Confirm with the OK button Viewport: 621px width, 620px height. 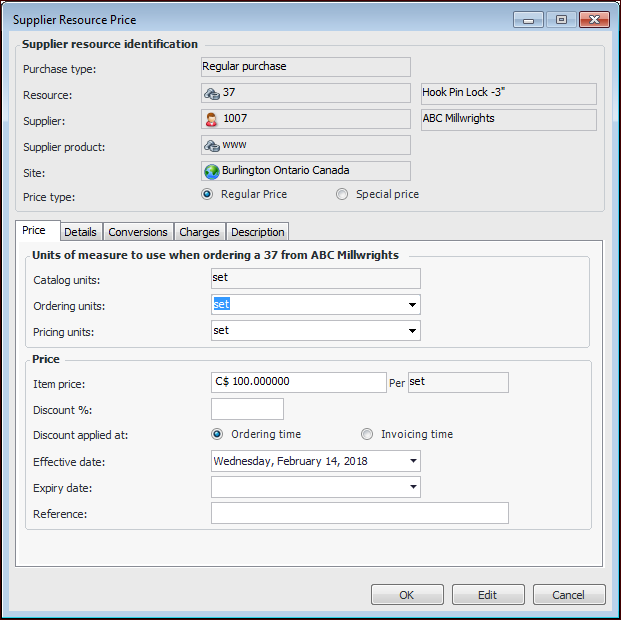tap(407, 594)
